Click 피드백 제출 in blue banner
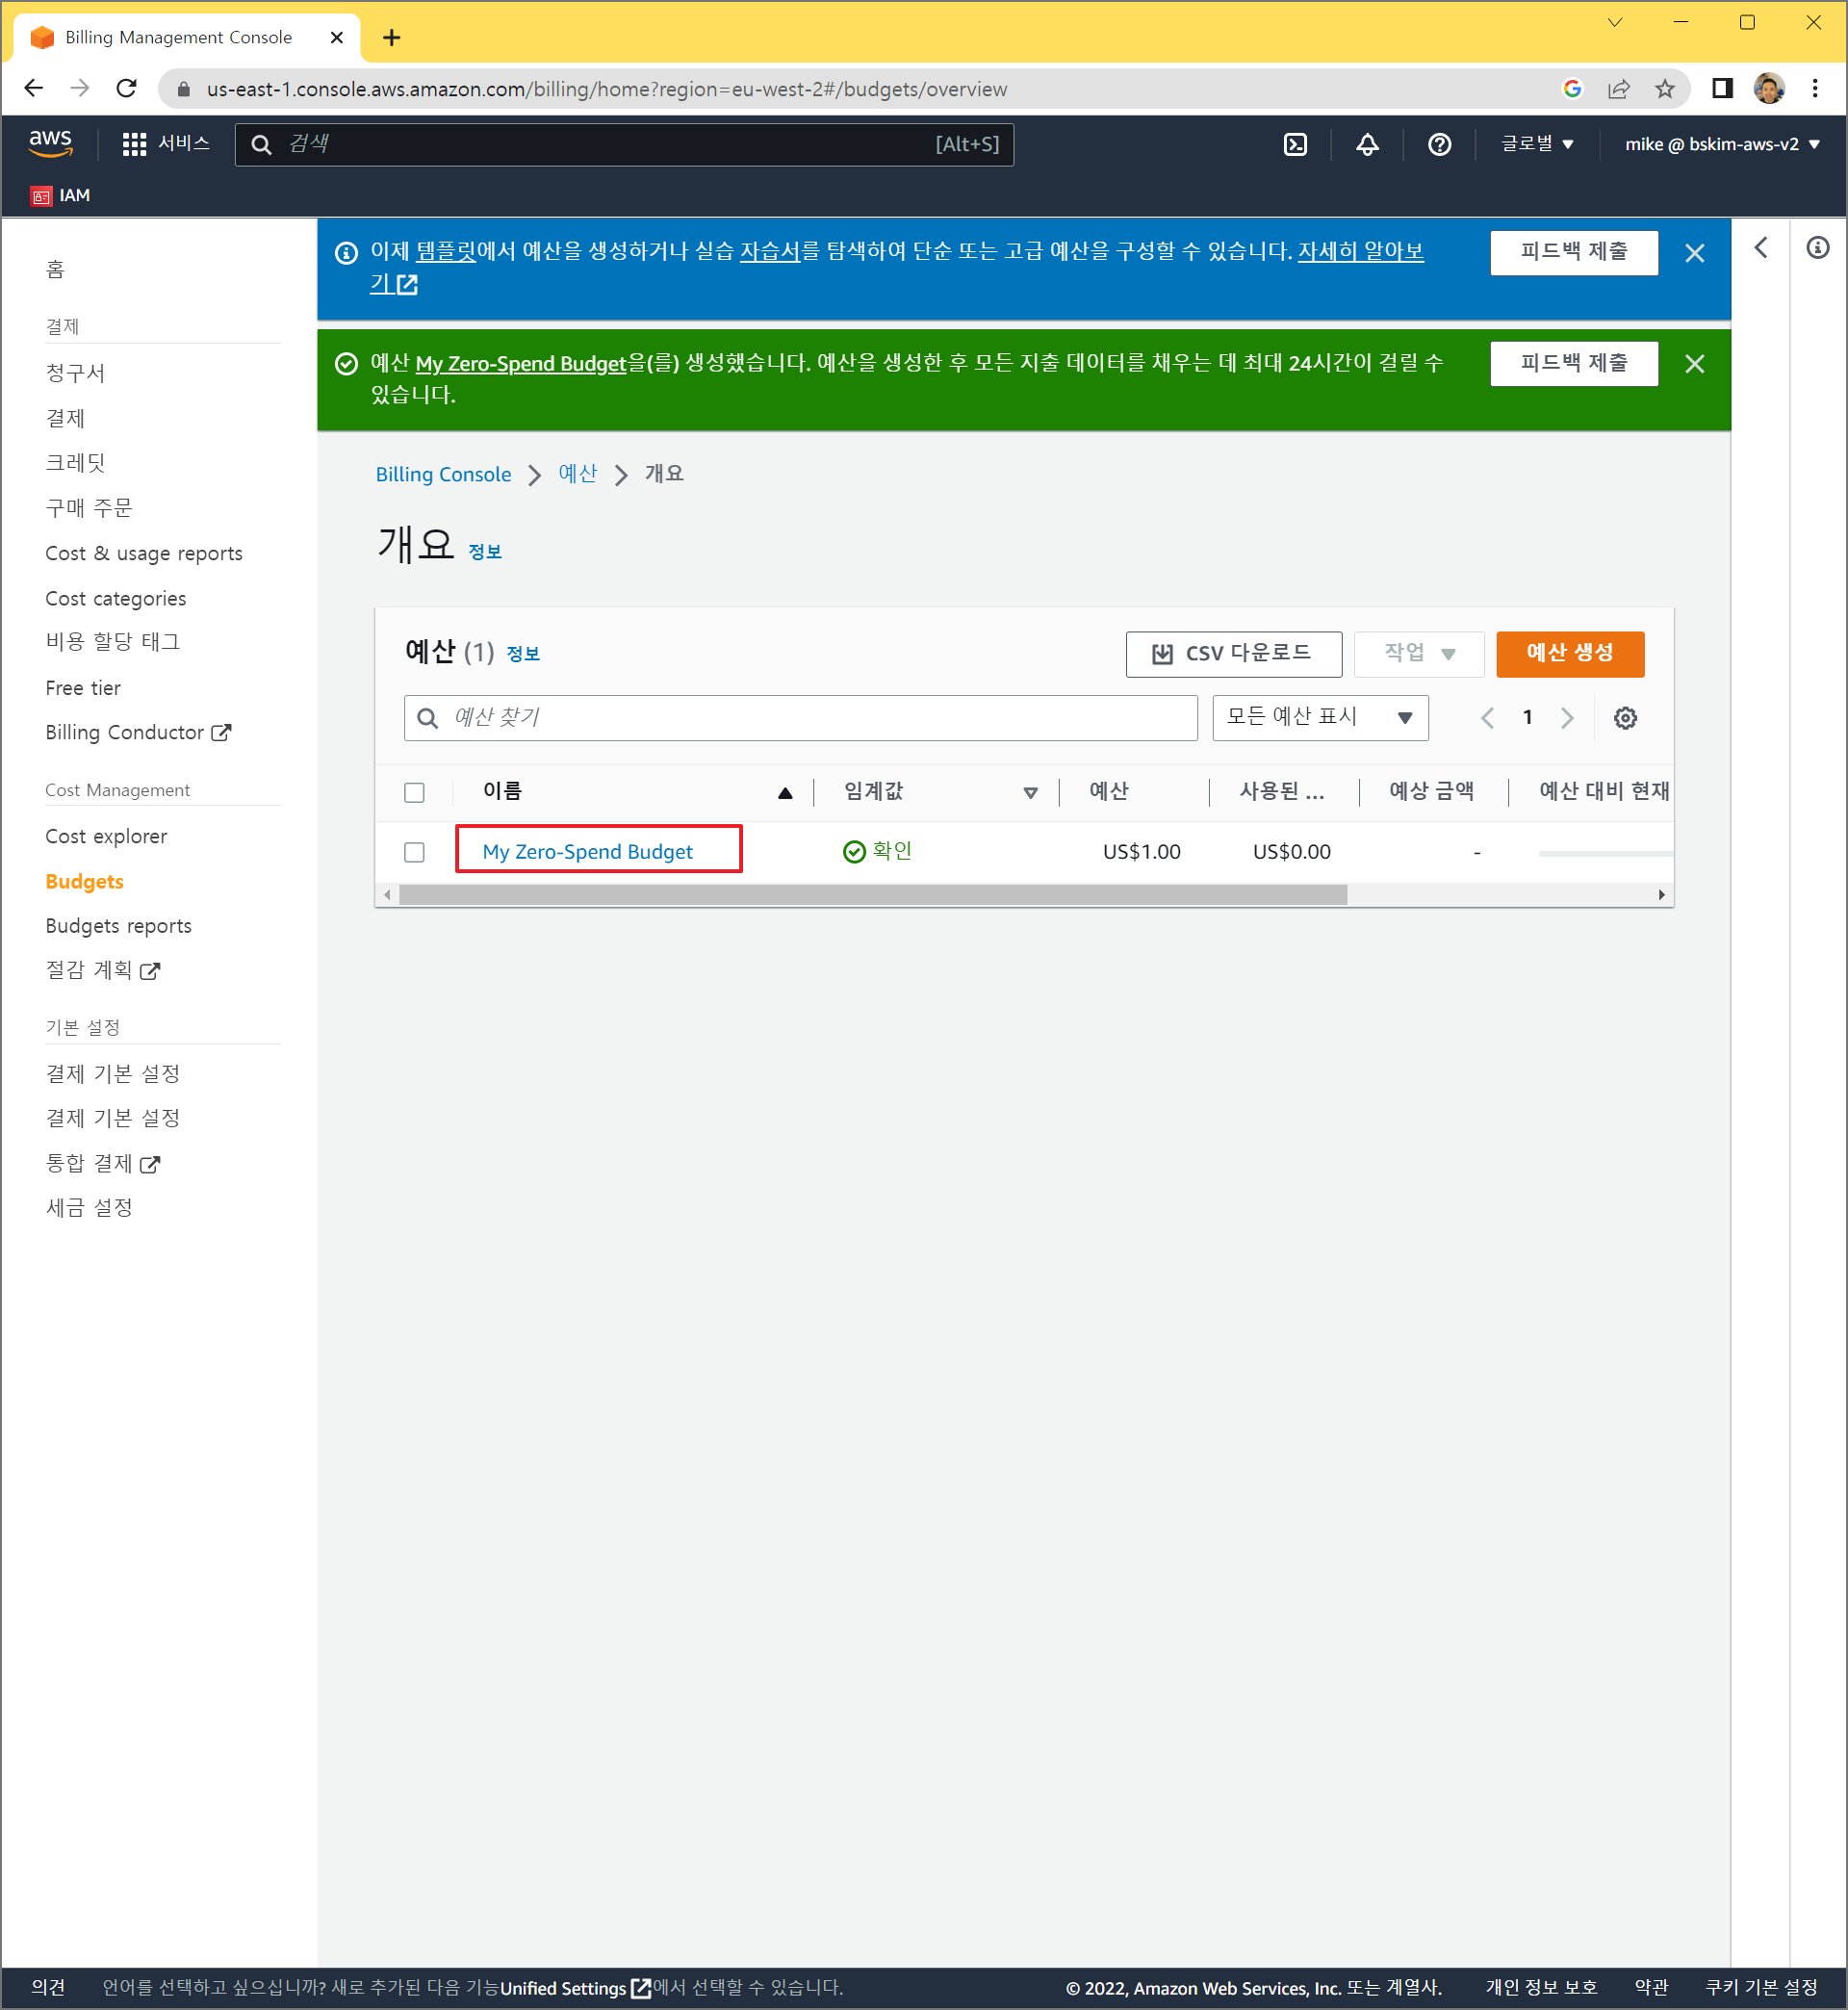This screenshot has width=1848, height=2010. [1573, 252]
